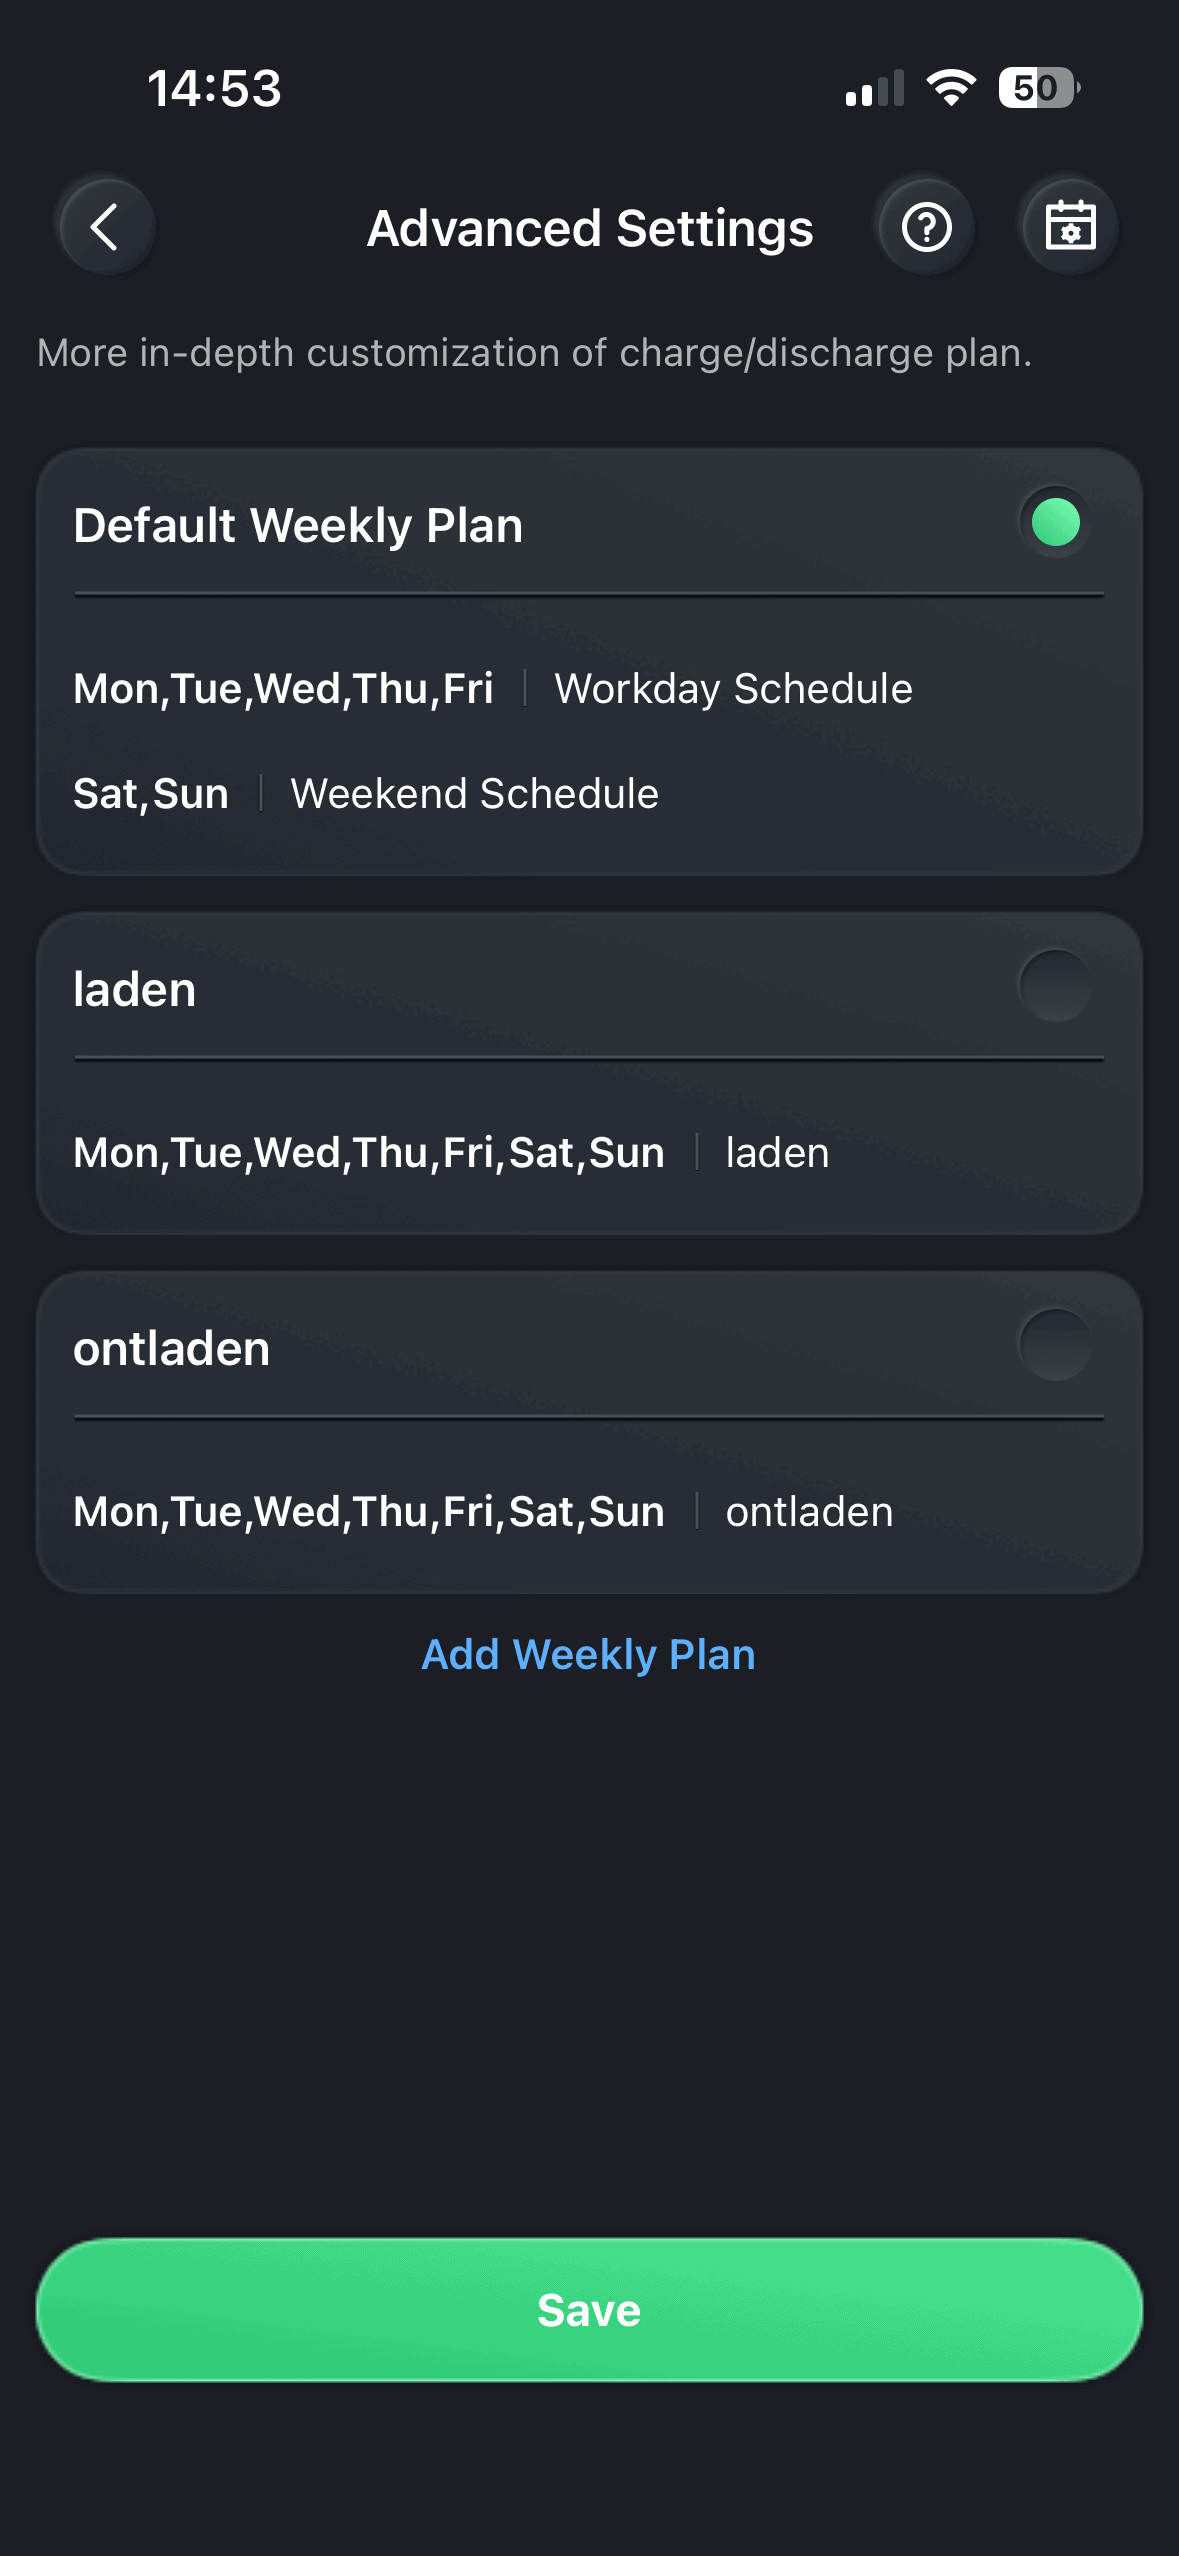This screenshot has width=1179, height=2556.
Task: Select the Default Weekly Plan radio button
Action: (x=1055, y=522)
